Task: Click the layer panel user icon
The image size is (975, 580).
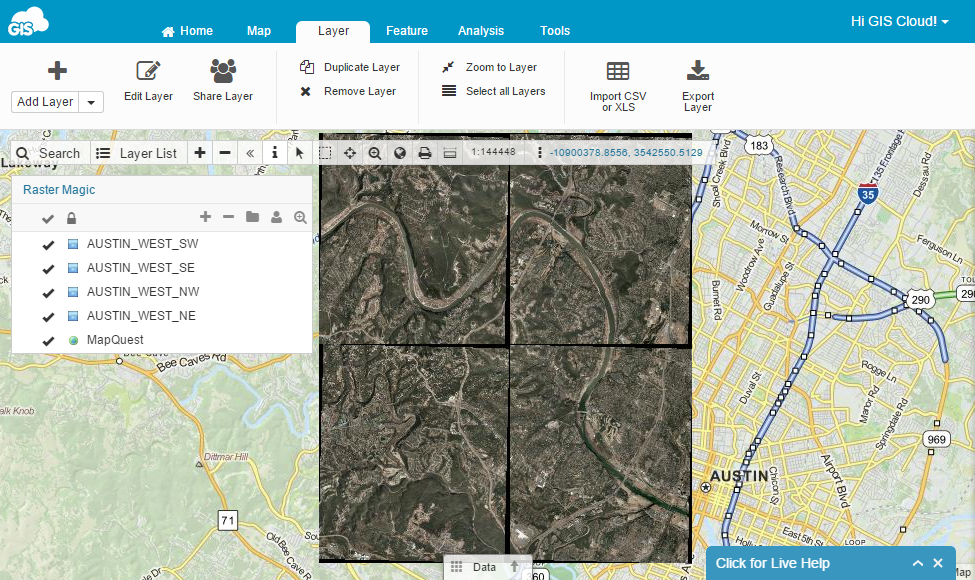Action: click(276, 217)
